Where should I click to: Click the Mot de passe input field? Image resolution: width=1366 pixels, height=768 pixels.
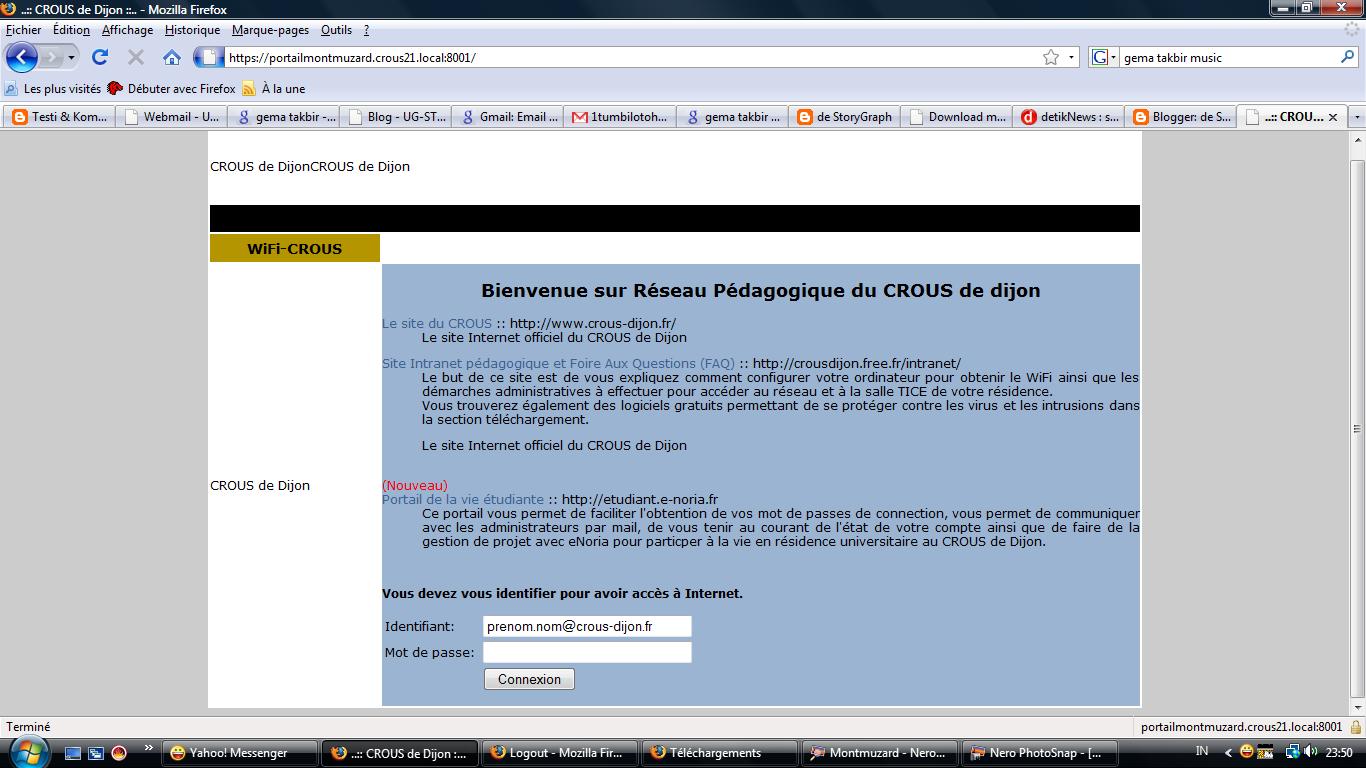click(x=587, y=652)
